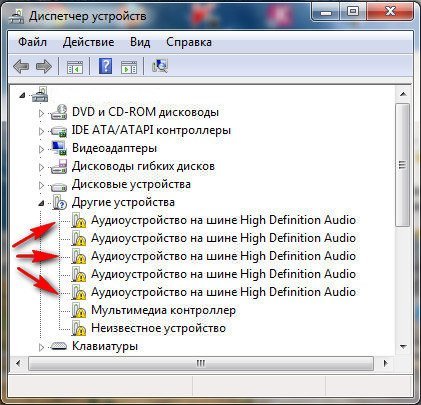Open the Действие menu

[88, 42]
